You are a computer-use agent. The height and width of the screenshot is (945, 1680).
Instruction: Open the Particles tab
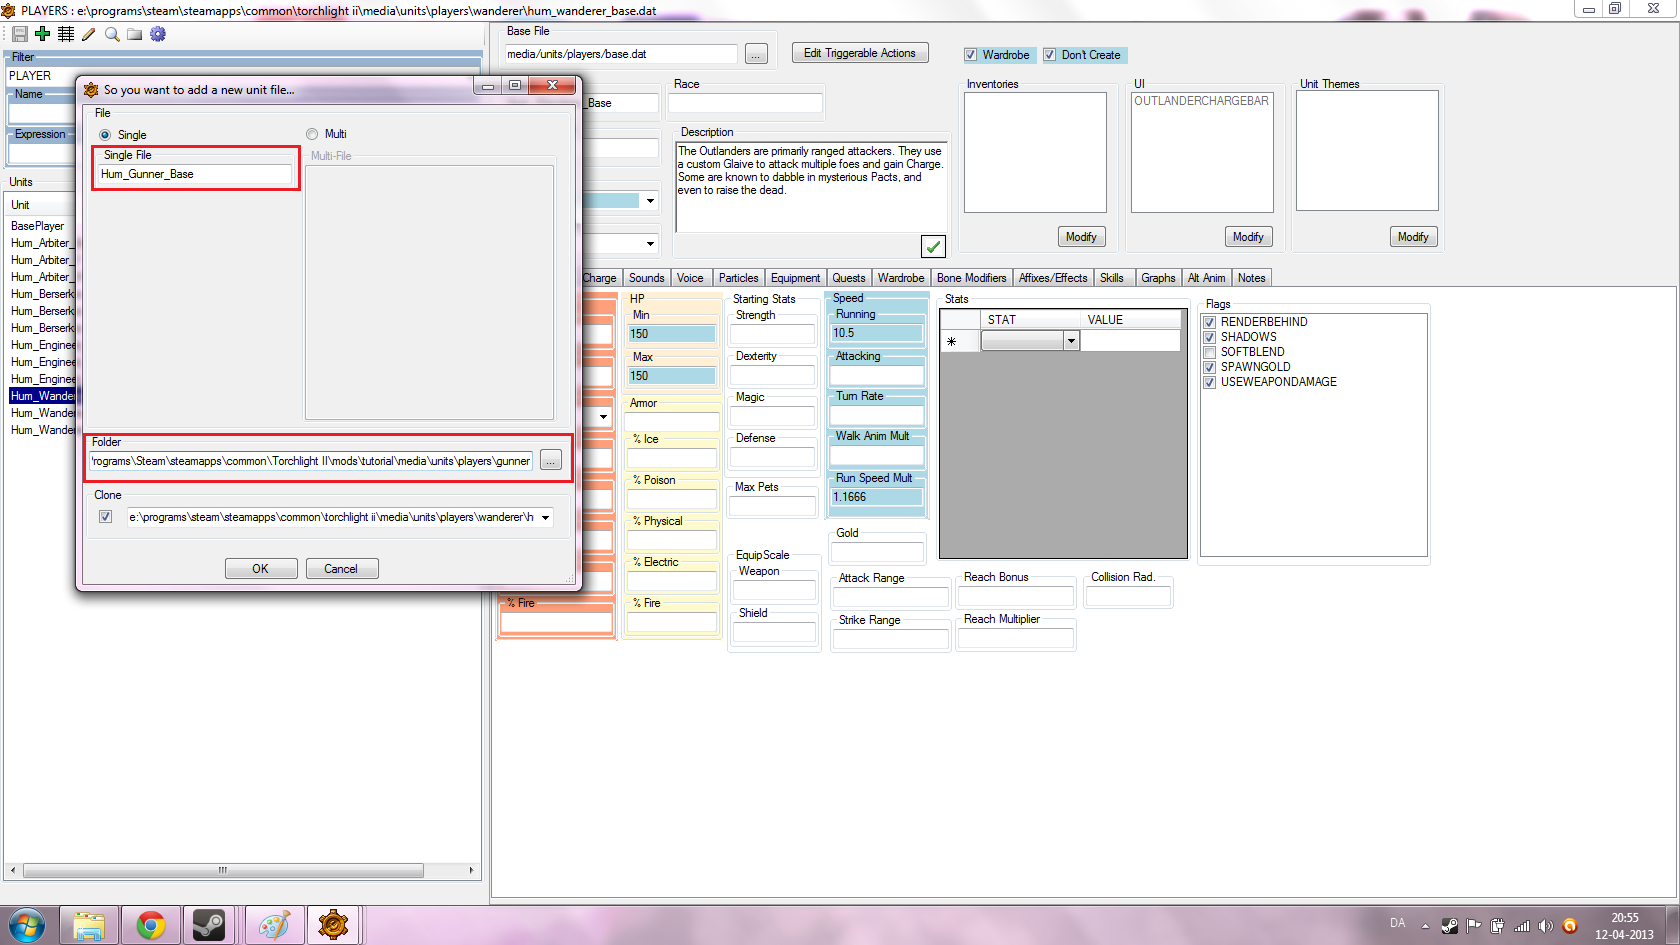(x=738, y=278)
